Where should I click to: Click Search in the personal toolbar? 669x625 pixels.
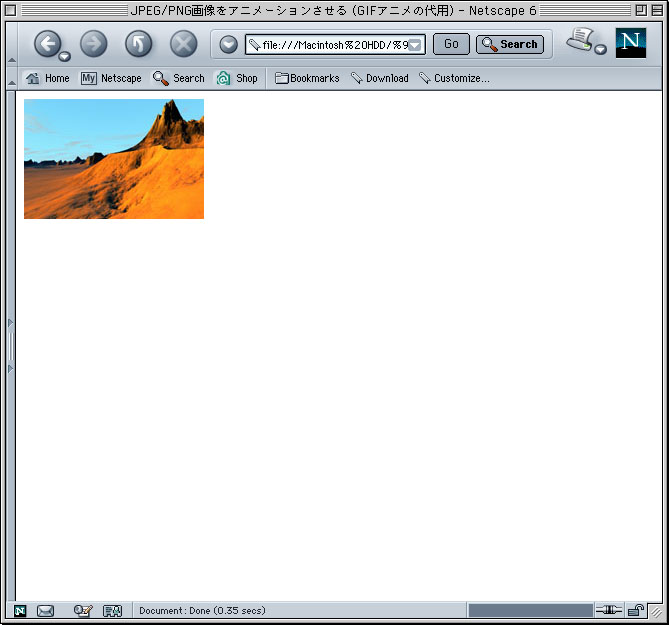179,78
